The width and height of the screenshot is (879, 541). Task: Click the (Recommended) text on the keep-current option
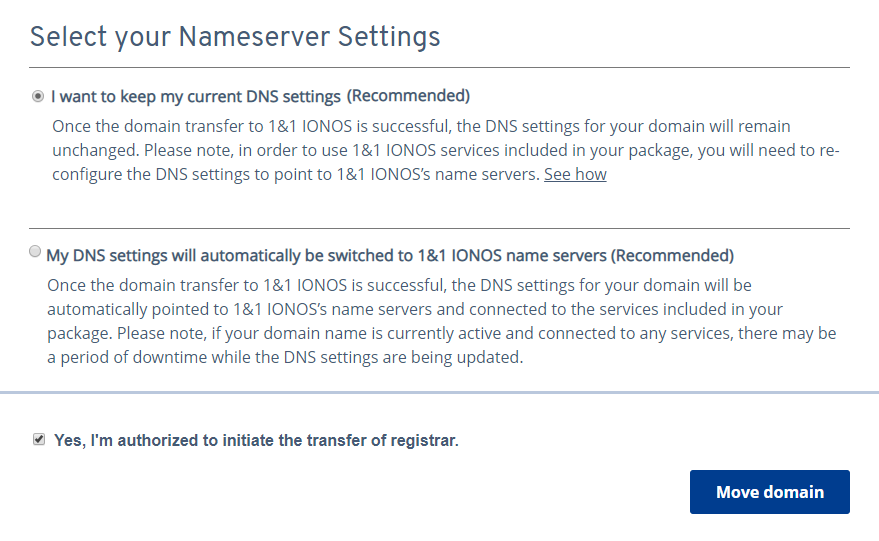[x=408, y=96]
